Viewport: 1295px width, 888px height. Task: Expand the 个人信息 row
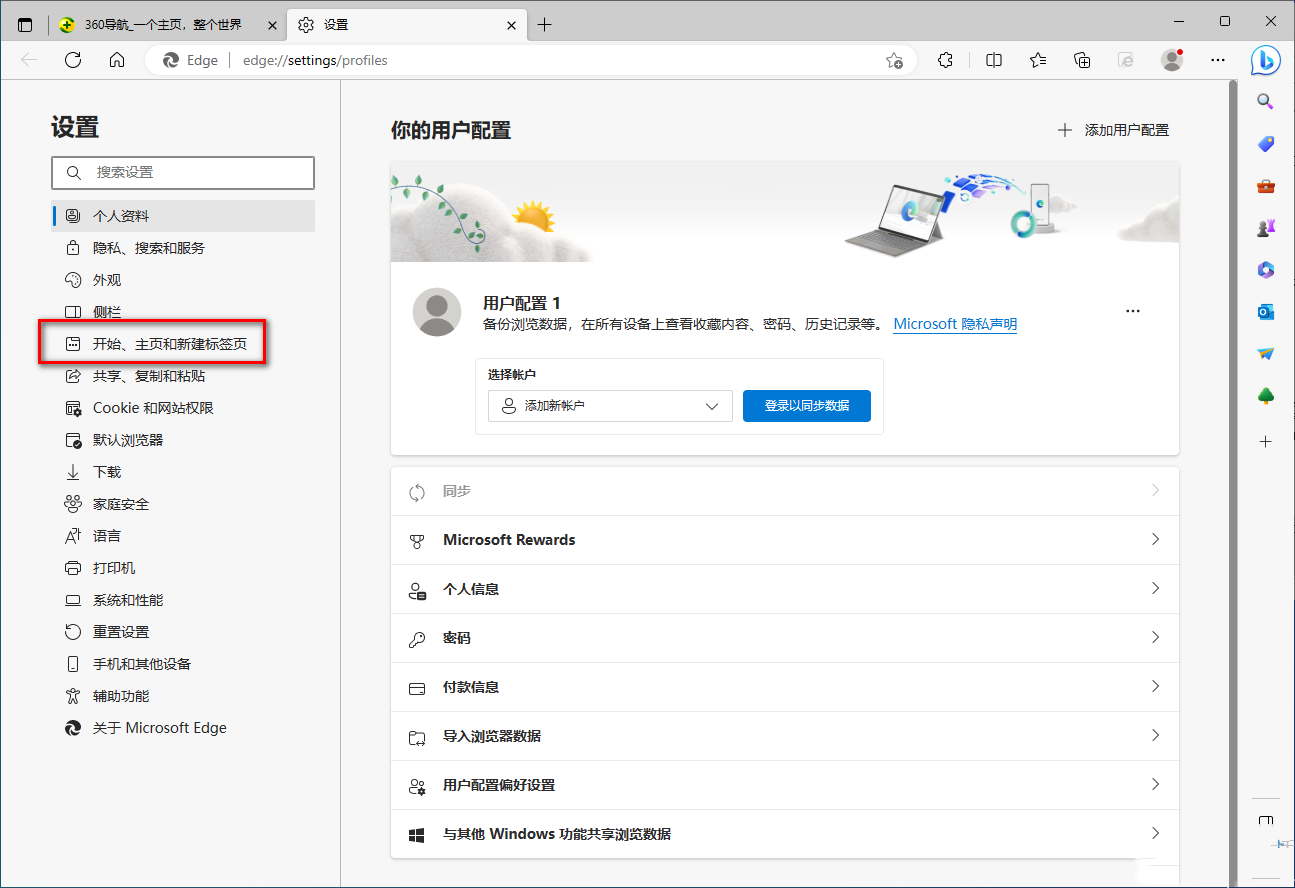[785, 589]
